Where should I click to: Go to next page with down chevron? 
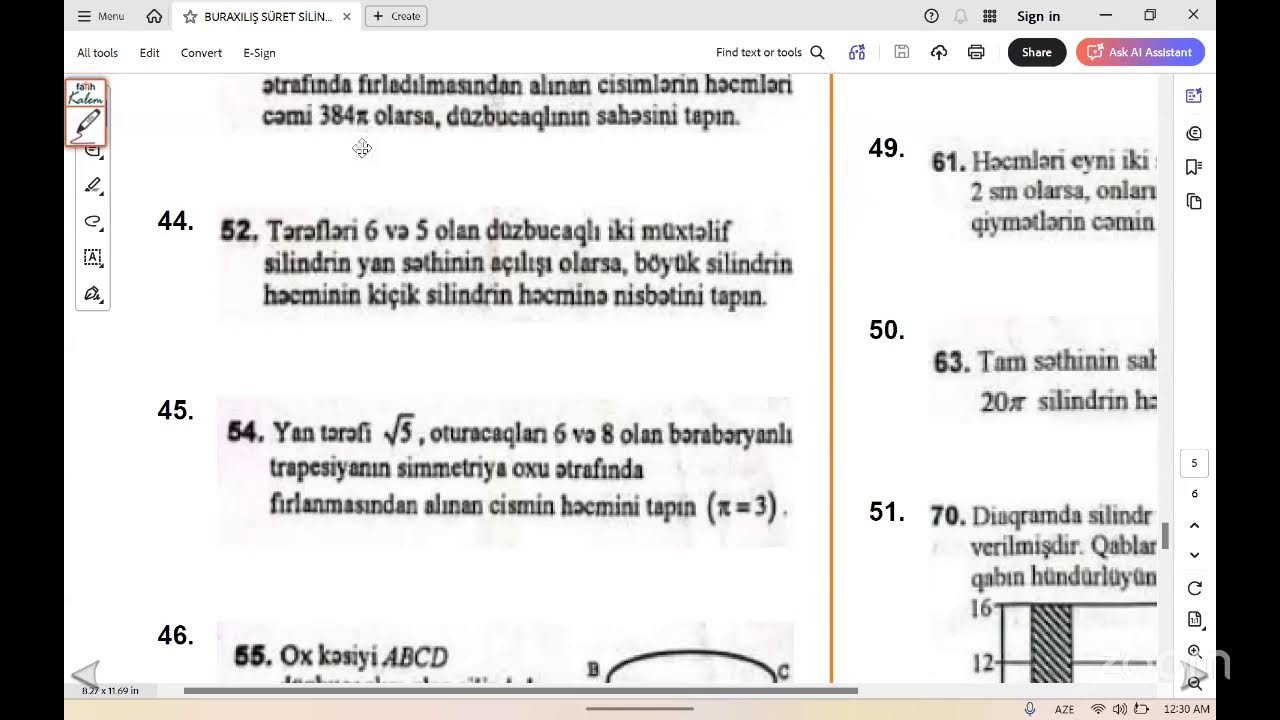(x=1194, y=555)
